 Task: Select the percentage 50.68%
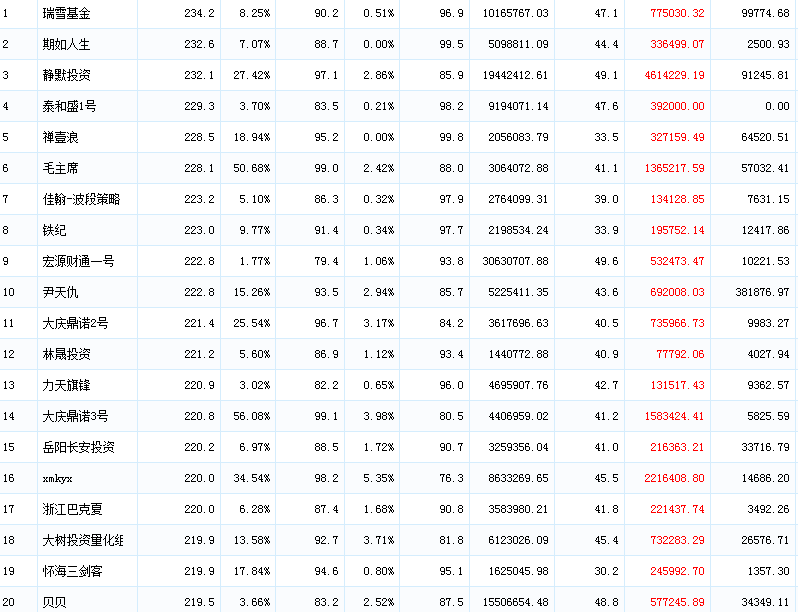[x=252, y=168]
